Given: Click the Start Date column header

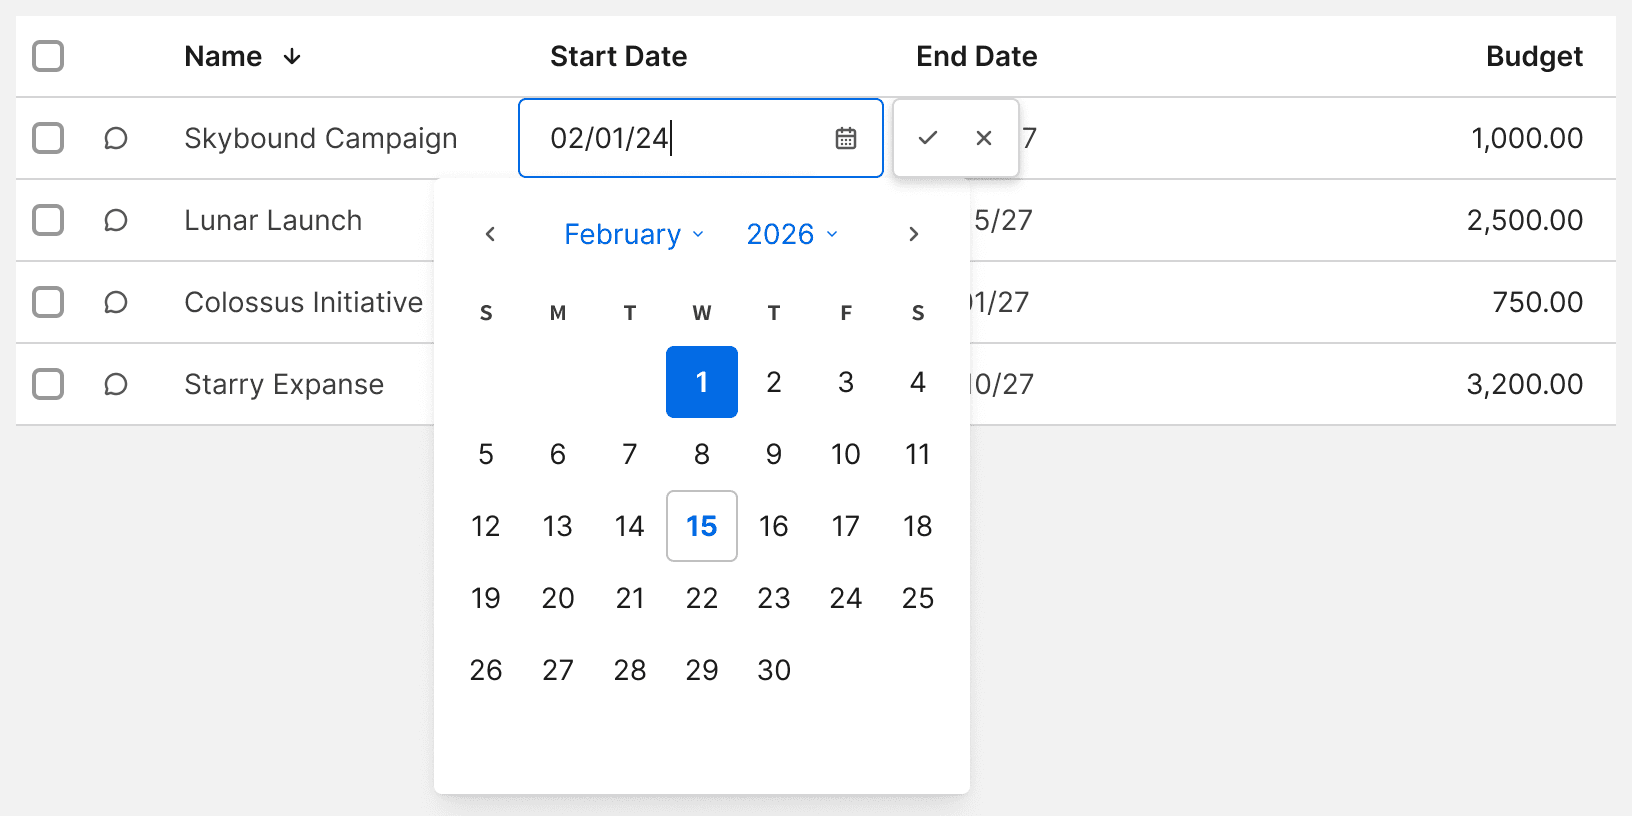Looking at the screenshot, I should click(618, 56).
